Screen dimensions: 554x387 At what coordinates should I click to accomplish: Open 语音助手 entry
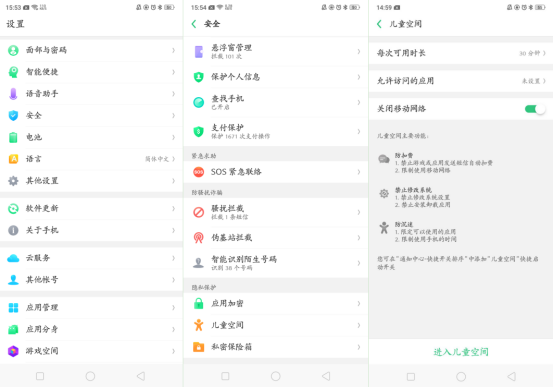pos(92,94)
